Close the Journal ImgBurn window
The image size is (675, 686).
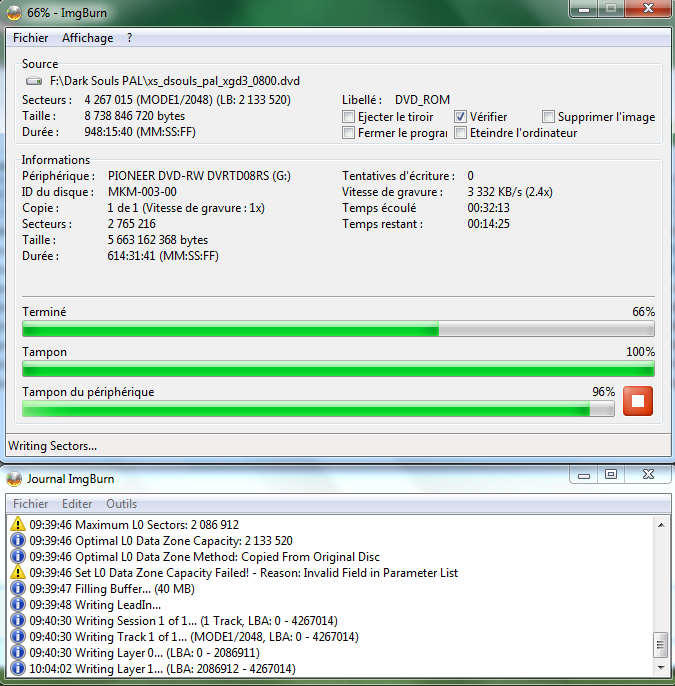[x=648, y=475]
